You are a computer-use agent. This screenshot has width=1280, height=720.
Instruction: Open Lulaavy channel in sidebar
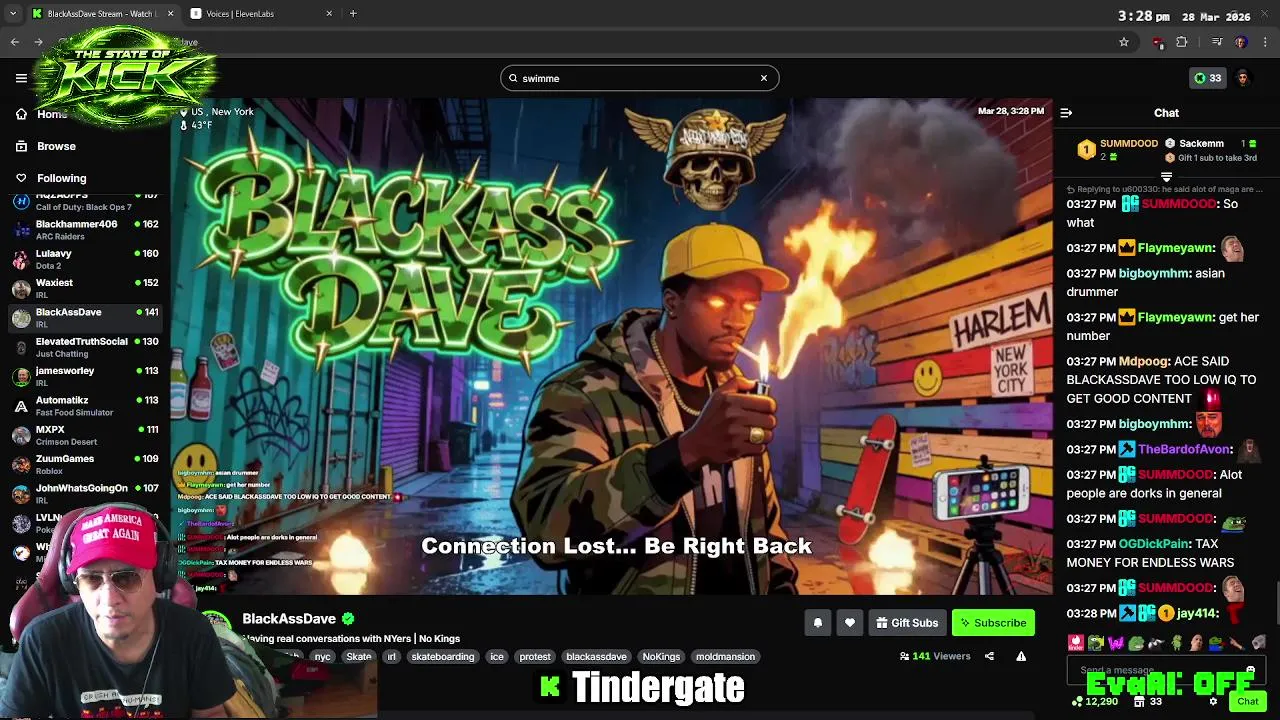pyautogui.click(x=85, y=259)
